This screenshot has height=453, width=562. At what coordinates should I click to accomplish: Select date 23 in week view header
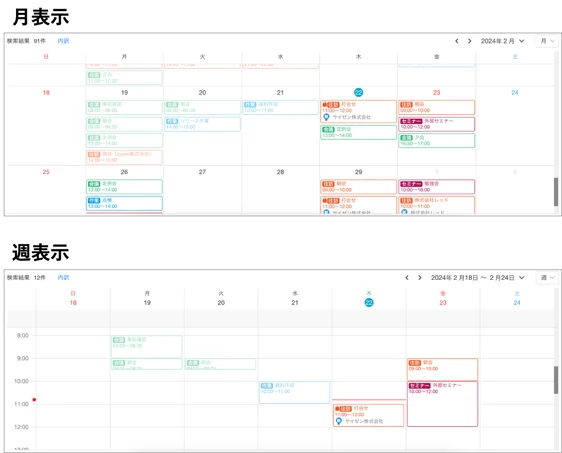443,303
